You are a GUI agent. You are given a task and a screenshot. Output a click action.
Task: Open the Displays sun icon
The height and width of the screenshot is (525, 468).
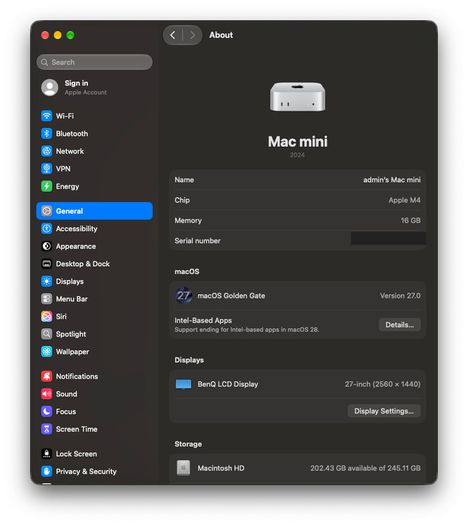point(47,281)
